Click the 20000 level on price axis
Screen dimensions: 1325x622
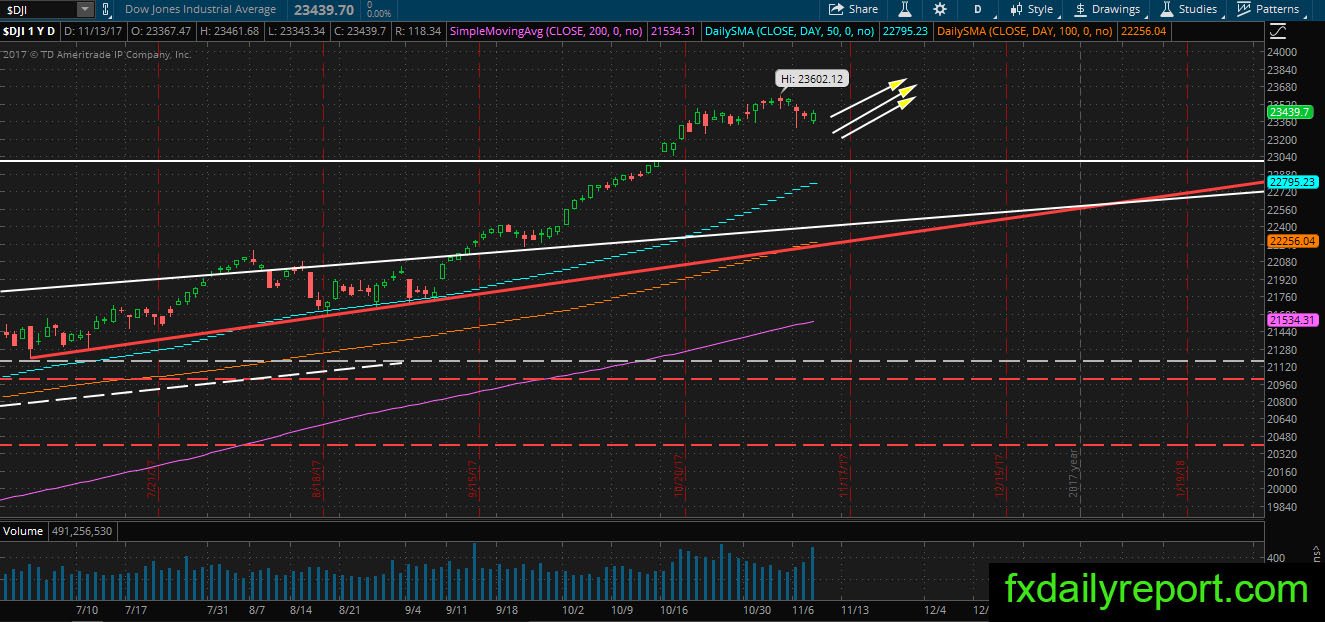[x=1283, y=489]
